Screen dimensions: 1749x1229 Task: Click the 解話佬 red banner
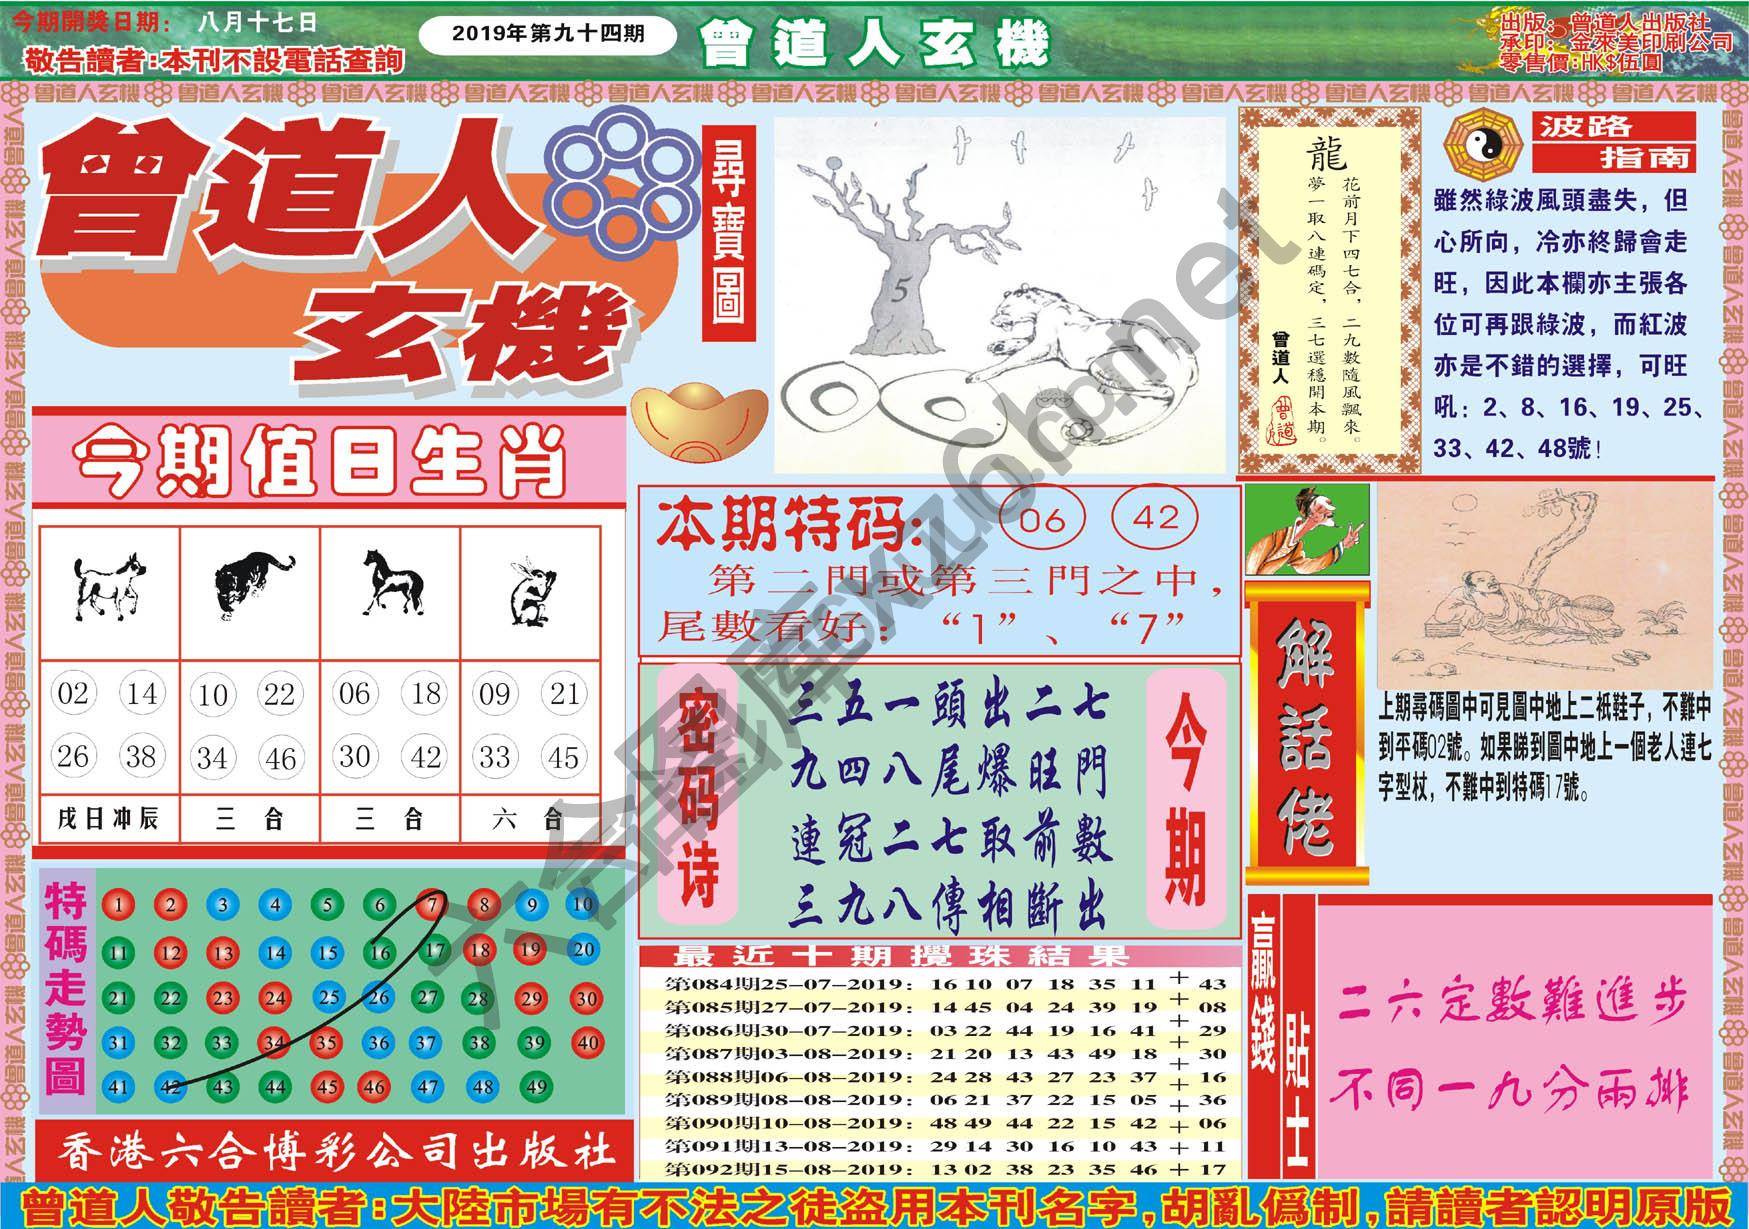1306,733
